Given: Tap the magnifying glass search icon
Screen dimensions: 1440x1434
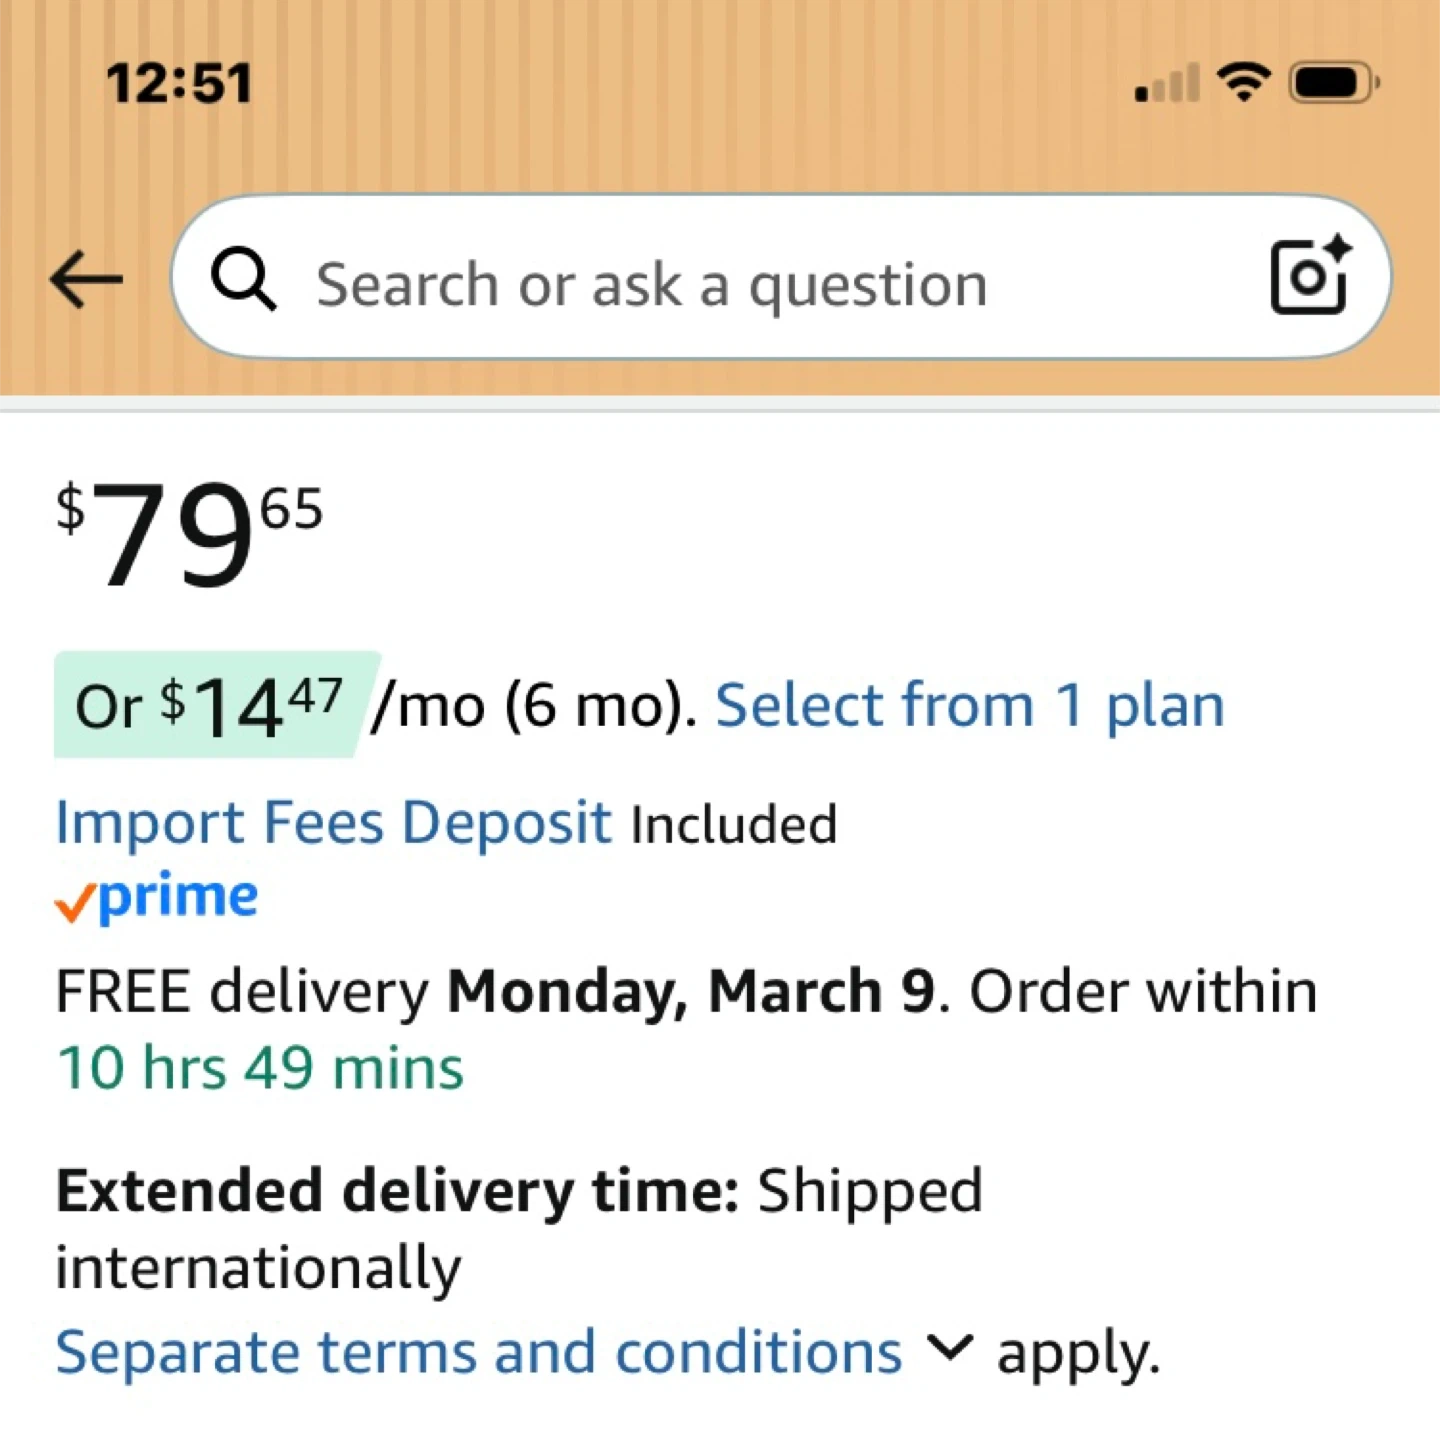Looking at the screenshot, I should [243, 279].
